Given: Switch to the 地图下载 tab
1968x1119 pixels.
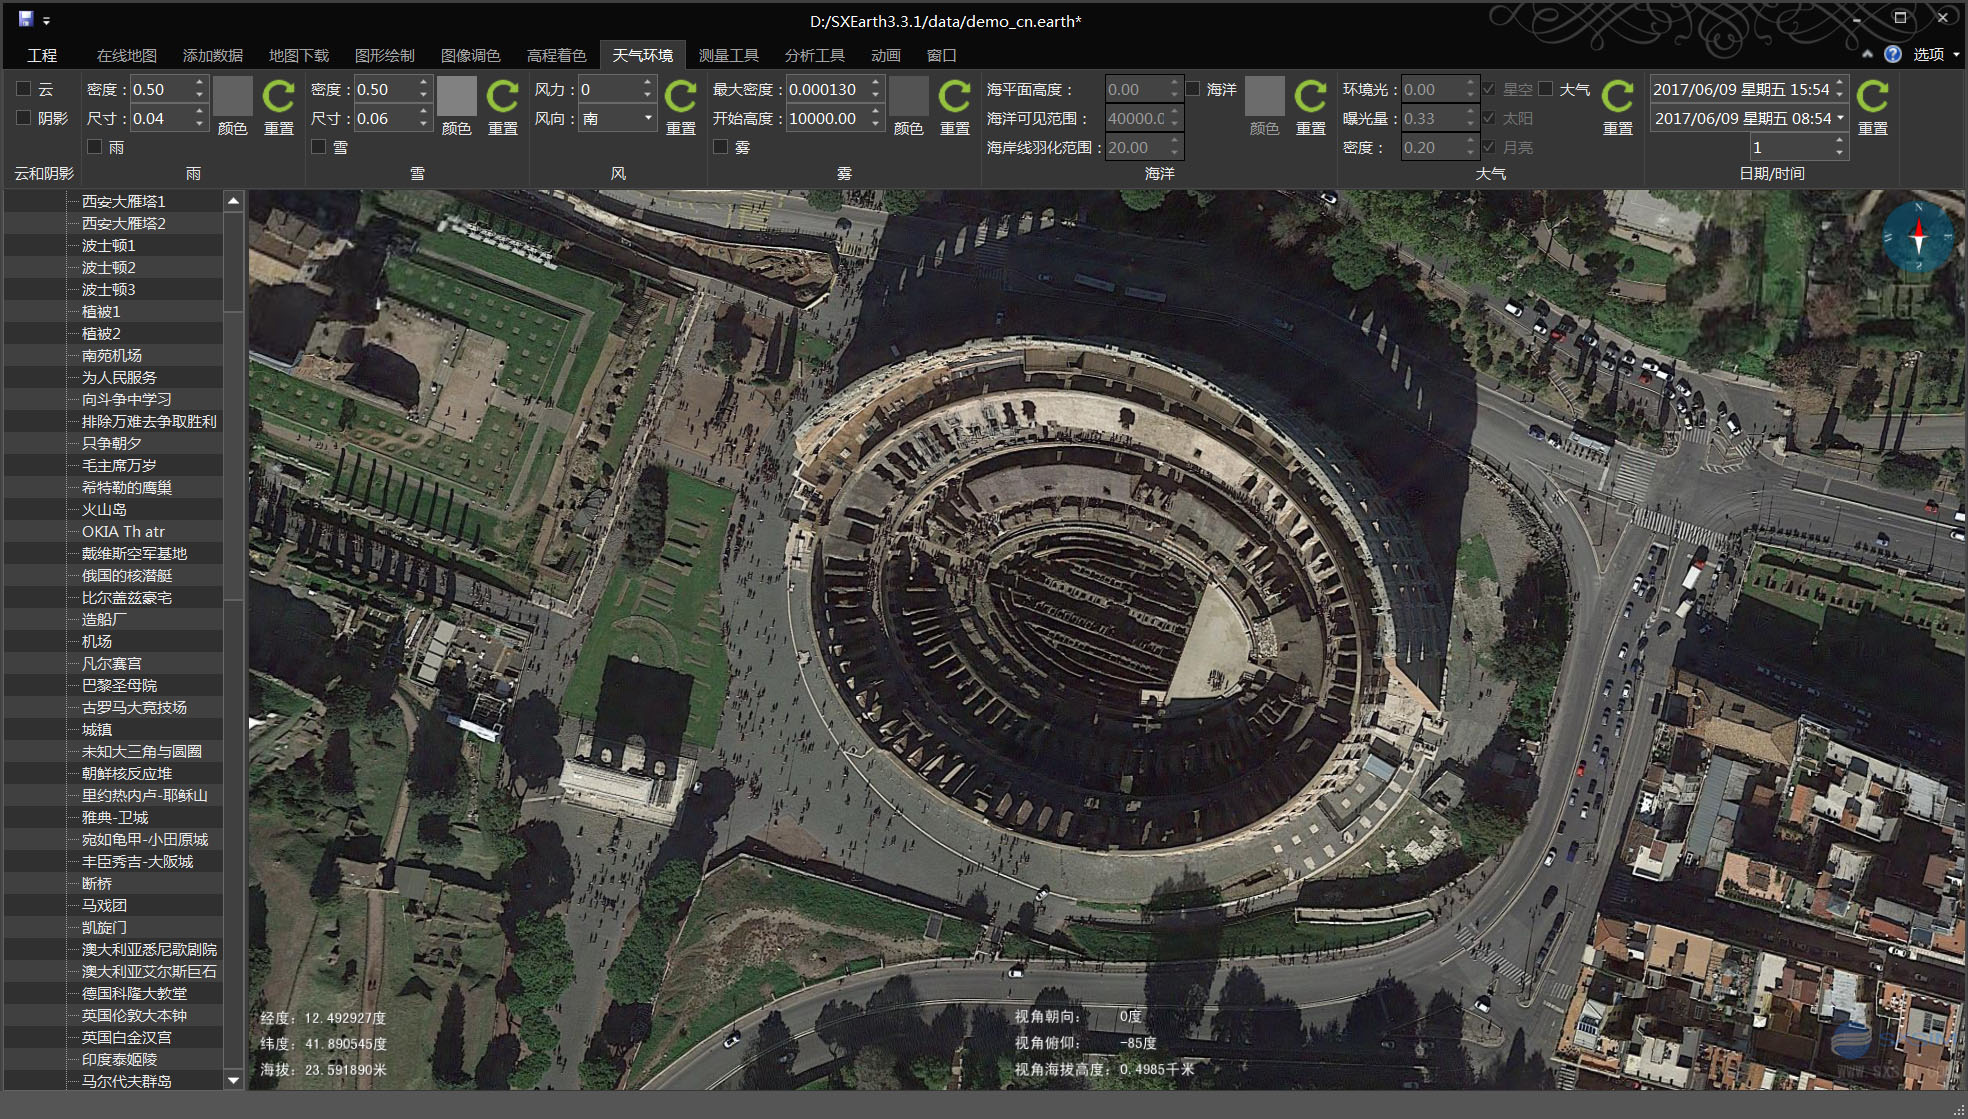Looking at the screenshot, I should (299, 55).
